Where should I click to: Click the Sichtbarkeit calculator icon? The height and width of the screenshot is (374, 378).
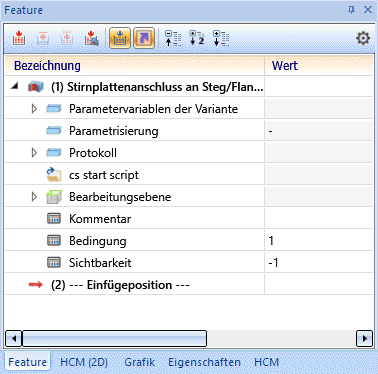(54, 263)
